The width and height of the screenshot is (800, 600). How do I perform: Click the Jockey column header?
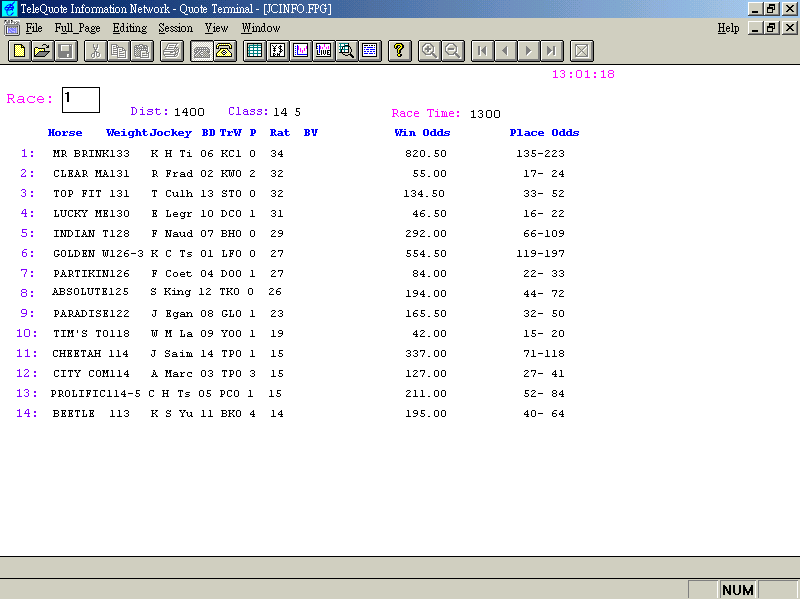[x=171, y=133]
